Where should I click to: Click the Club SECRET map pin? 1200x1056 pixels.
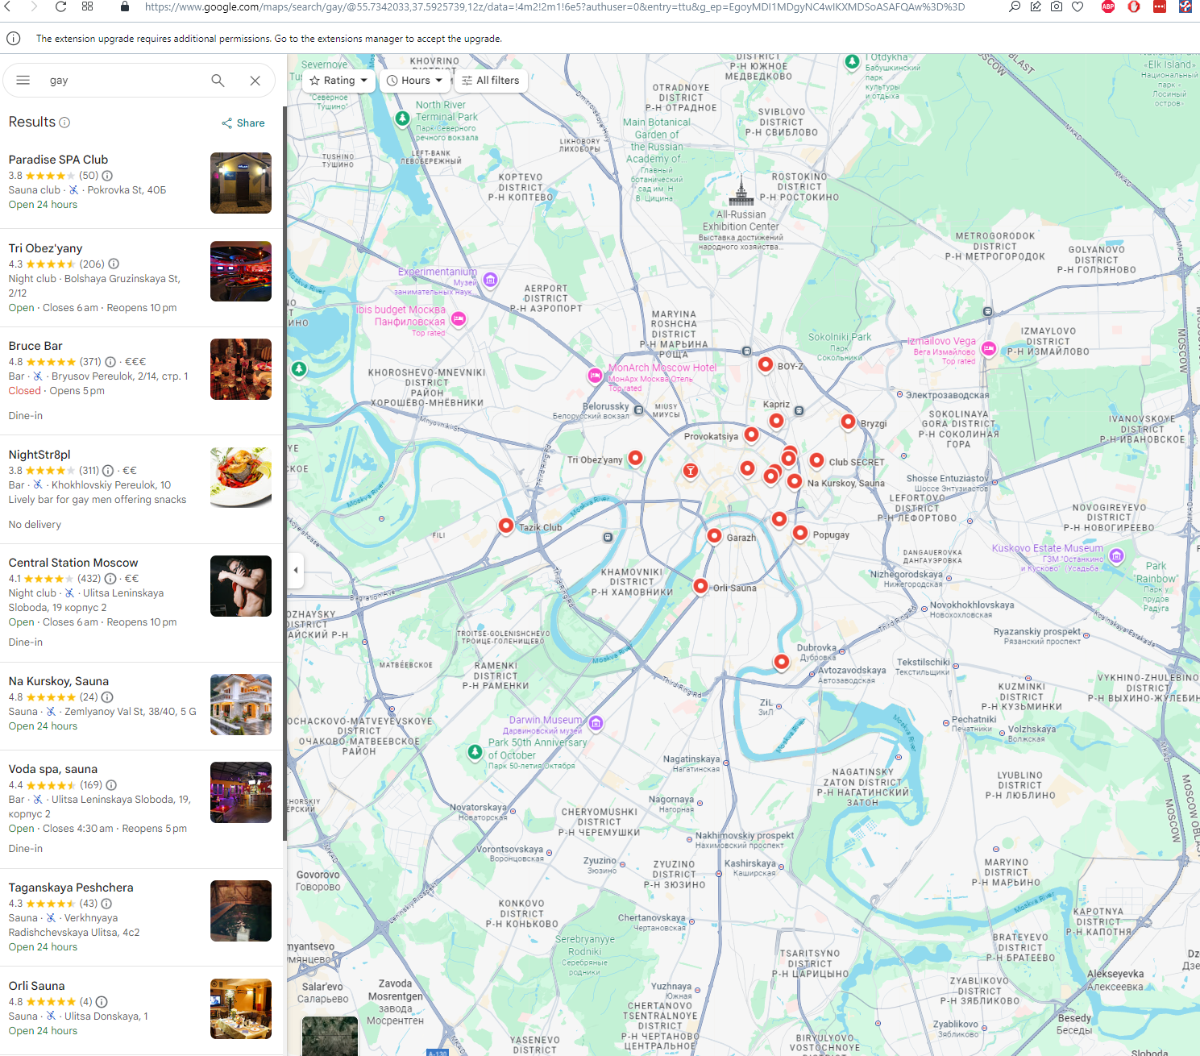pos(817,461)
